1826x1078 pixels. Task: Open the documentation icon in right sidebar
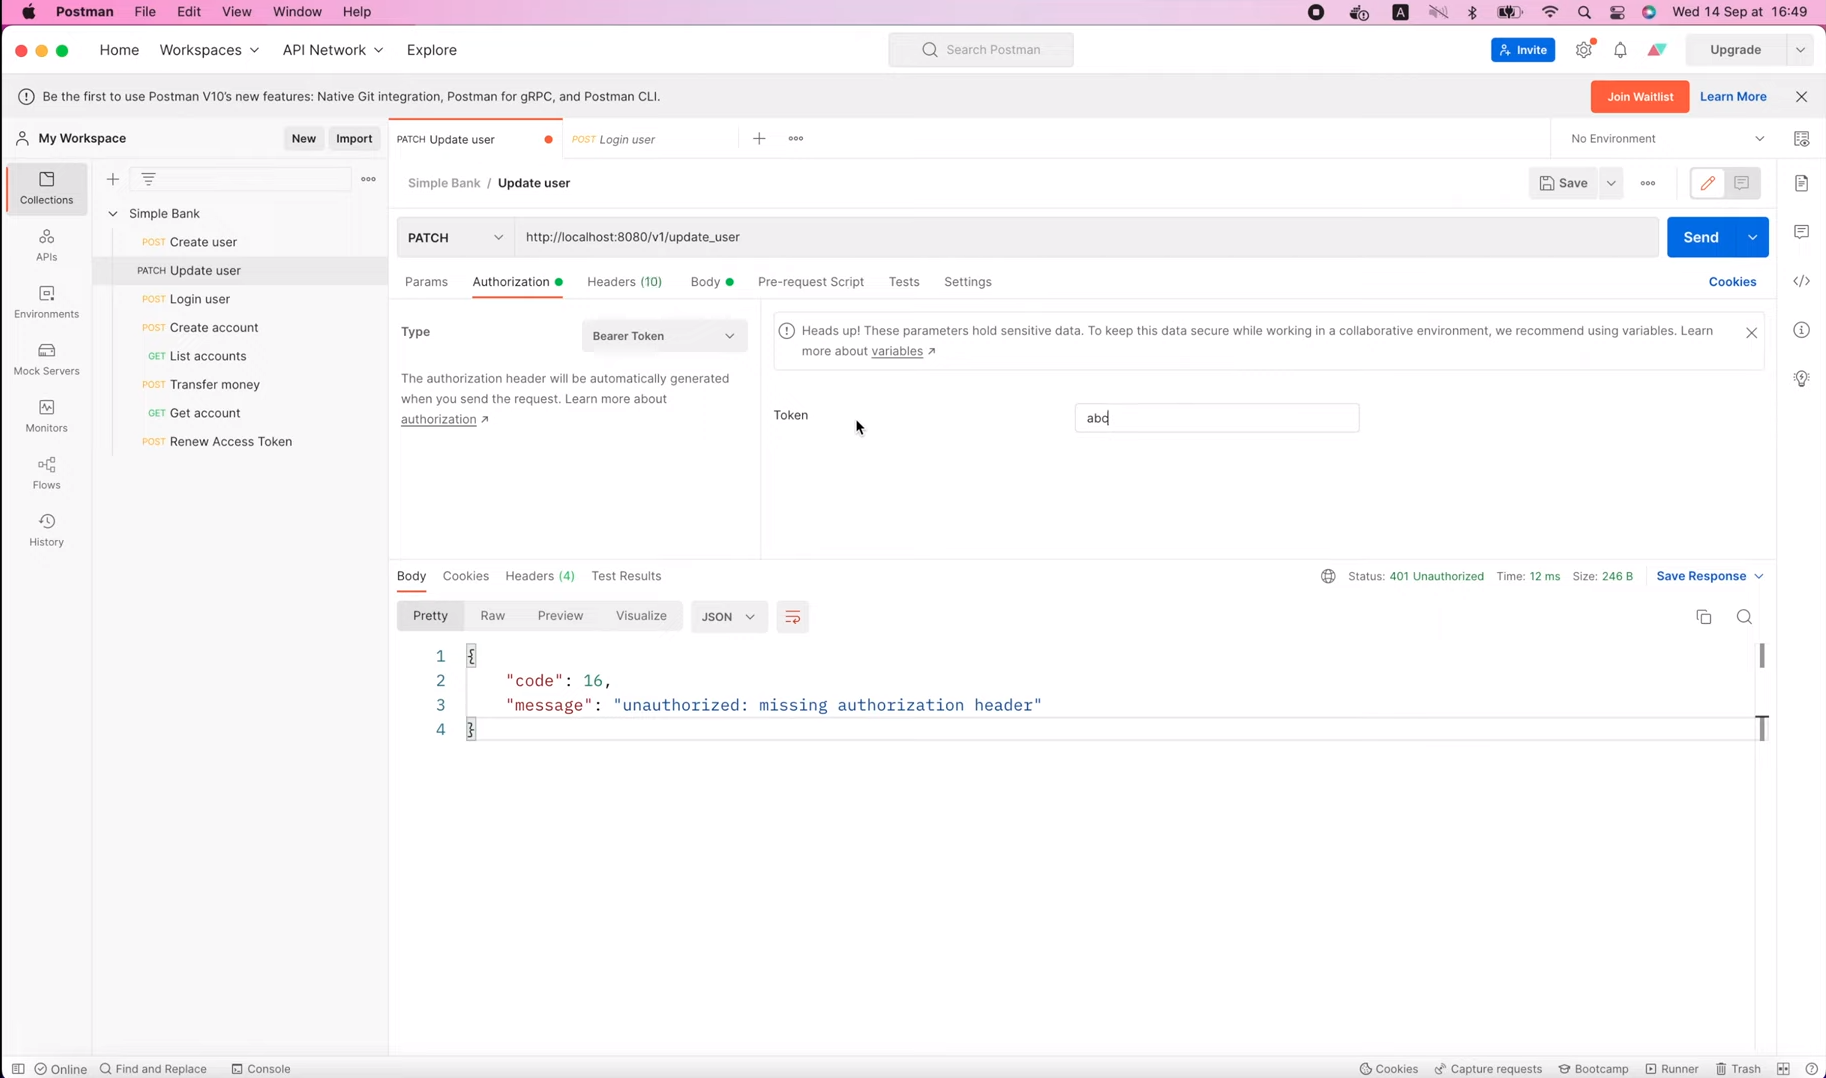(1801, 183)
